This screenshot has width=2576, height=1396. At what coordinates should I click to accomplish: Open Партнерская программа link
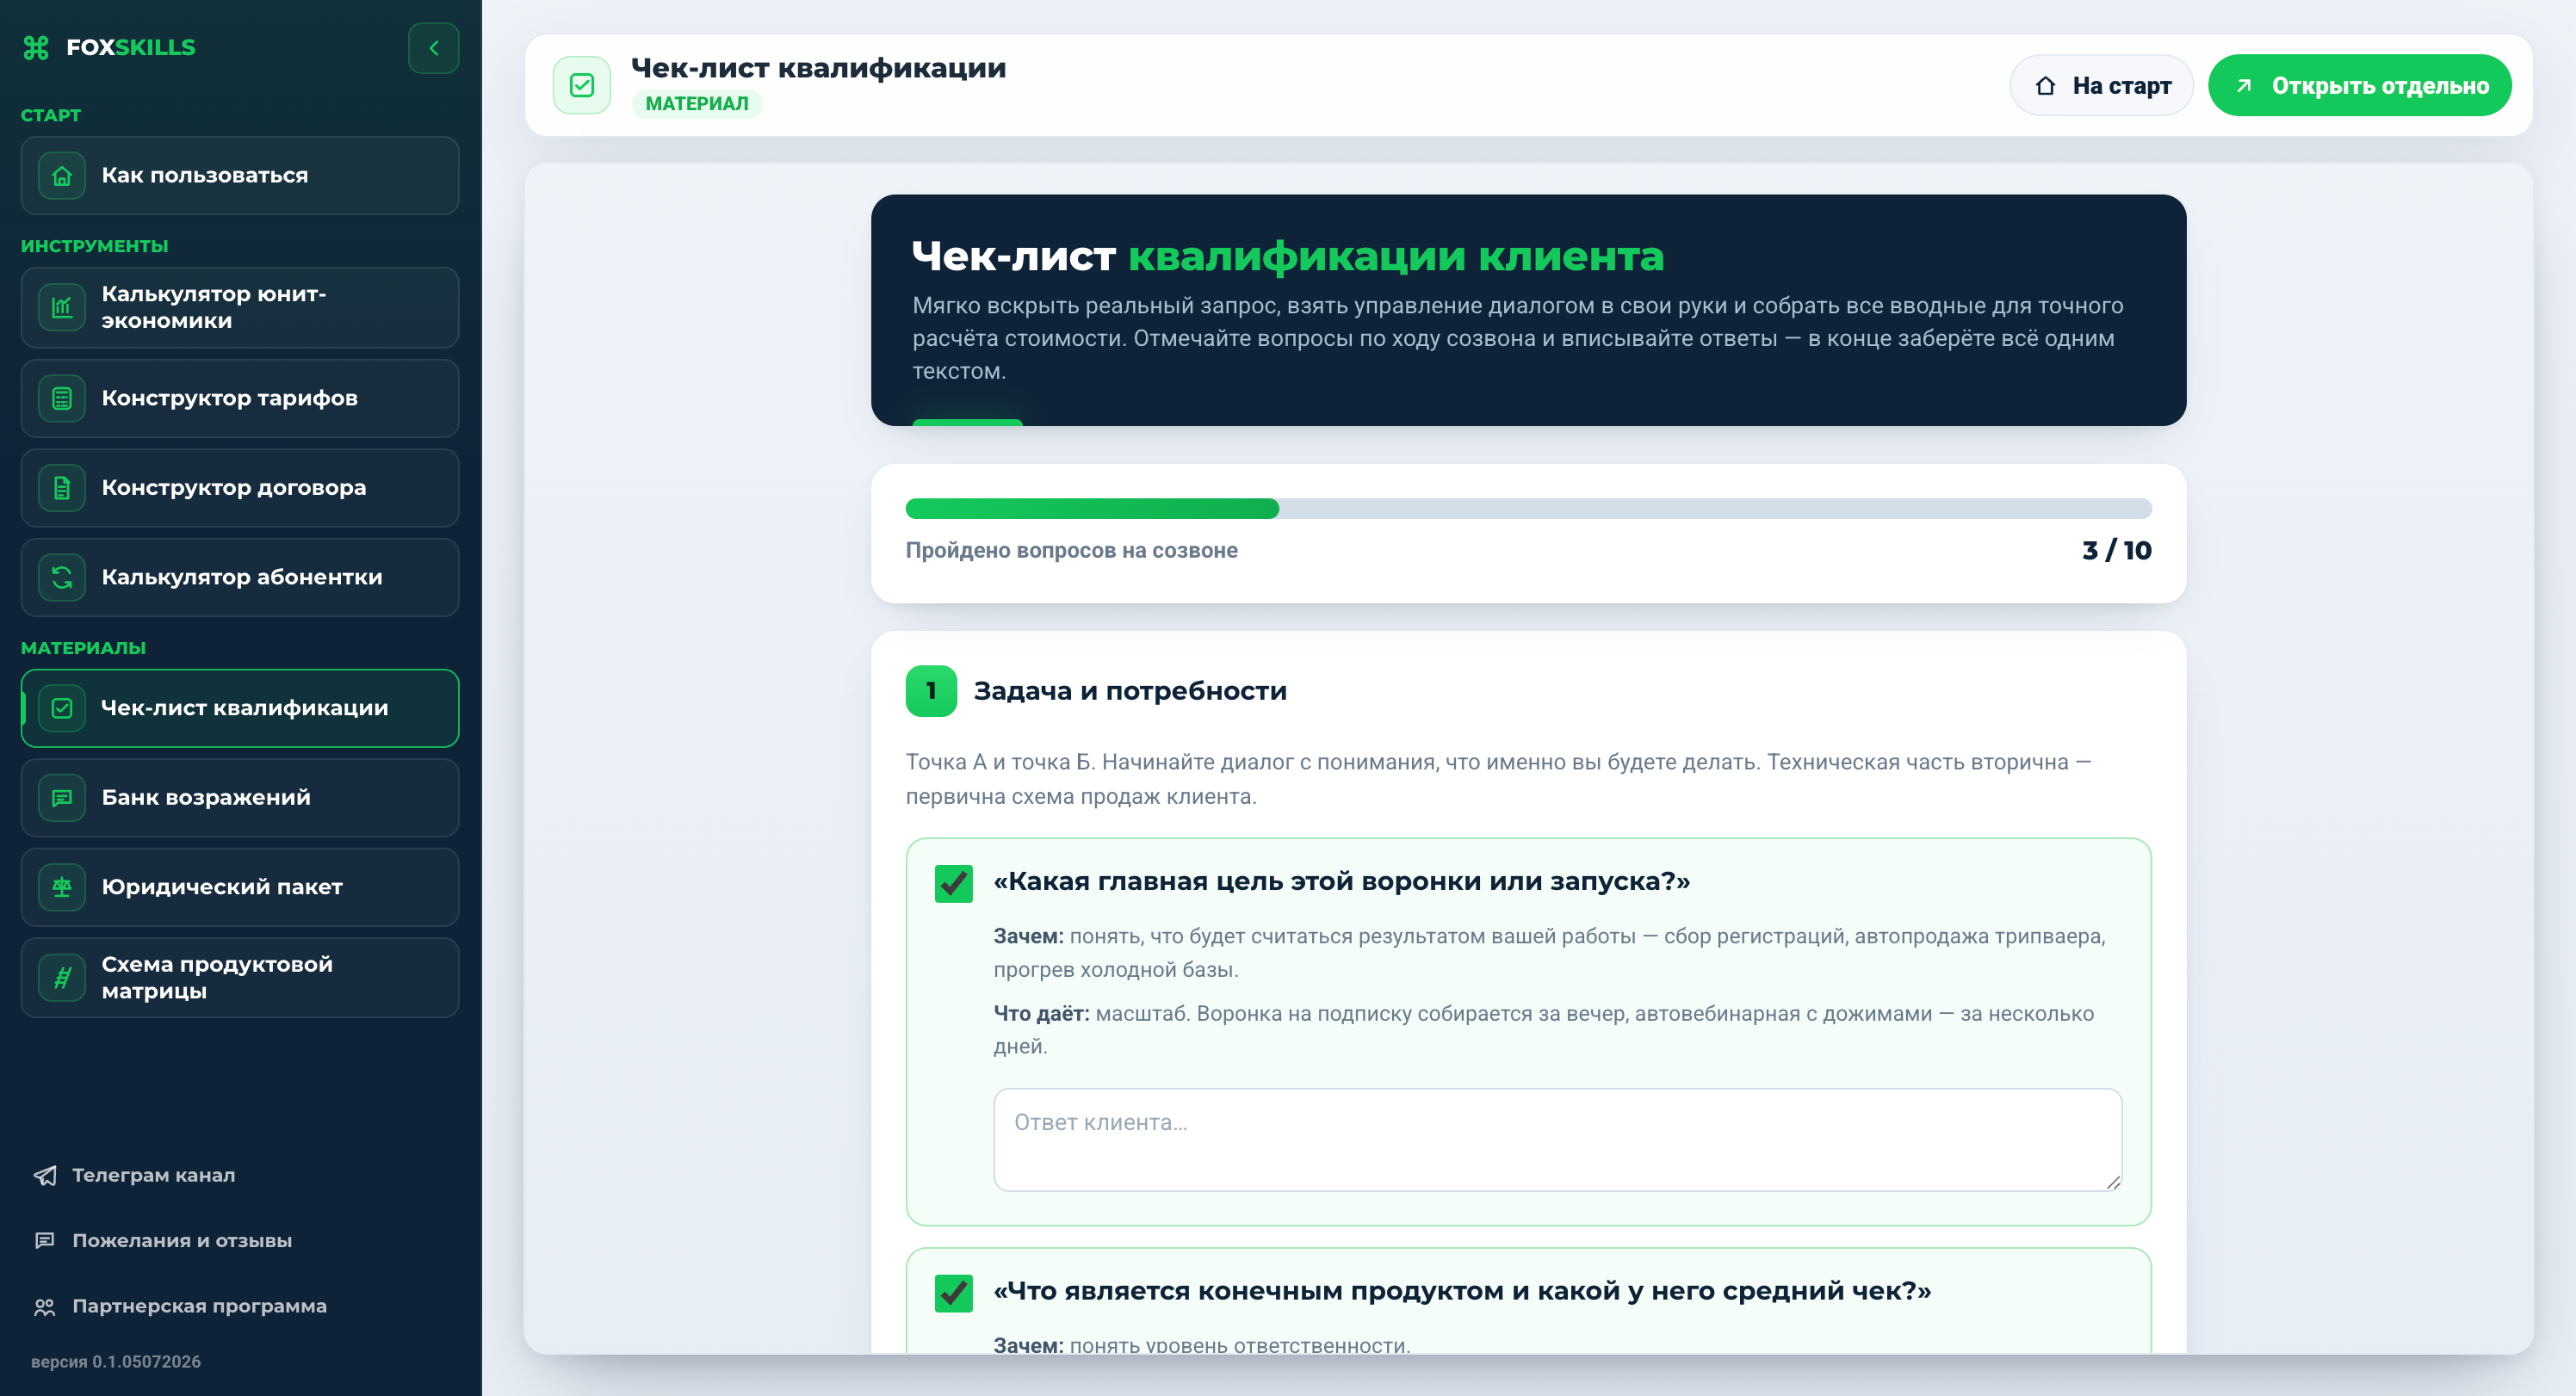[199, 1306]
